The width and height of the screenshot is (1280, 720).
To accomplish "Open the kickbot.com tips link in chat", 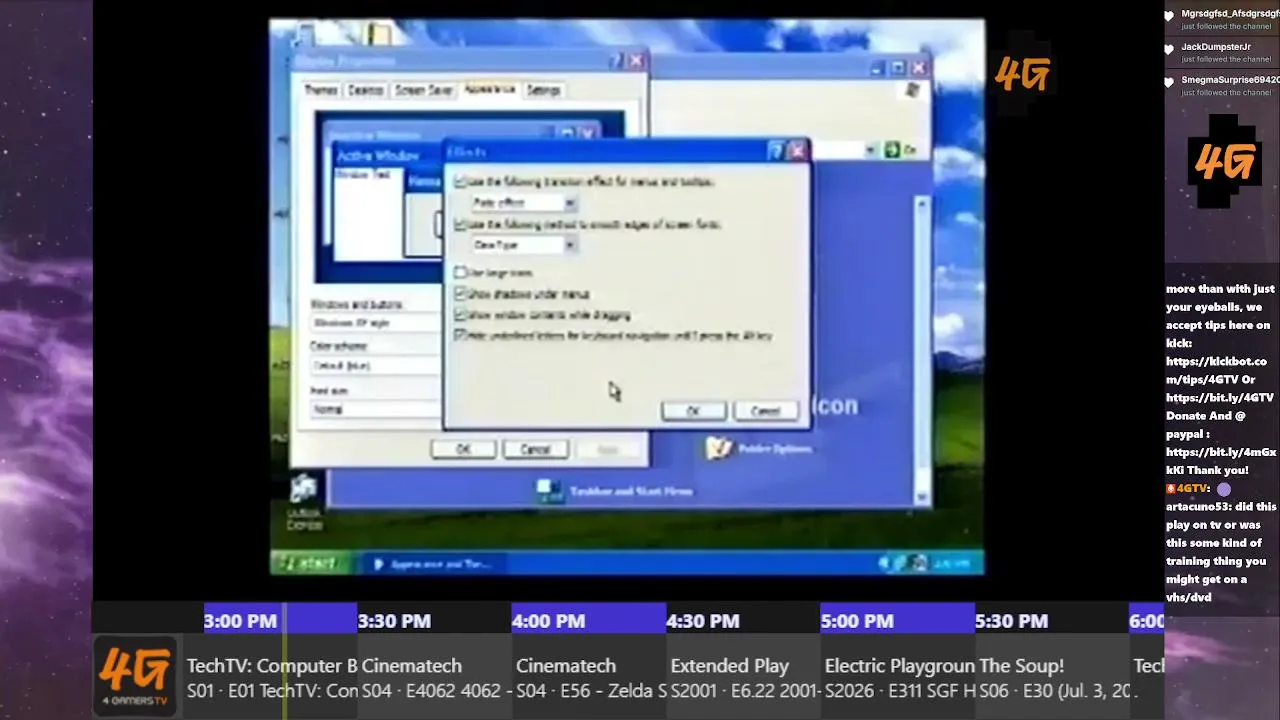I will pyautogui.click(x=1216, y=370).
